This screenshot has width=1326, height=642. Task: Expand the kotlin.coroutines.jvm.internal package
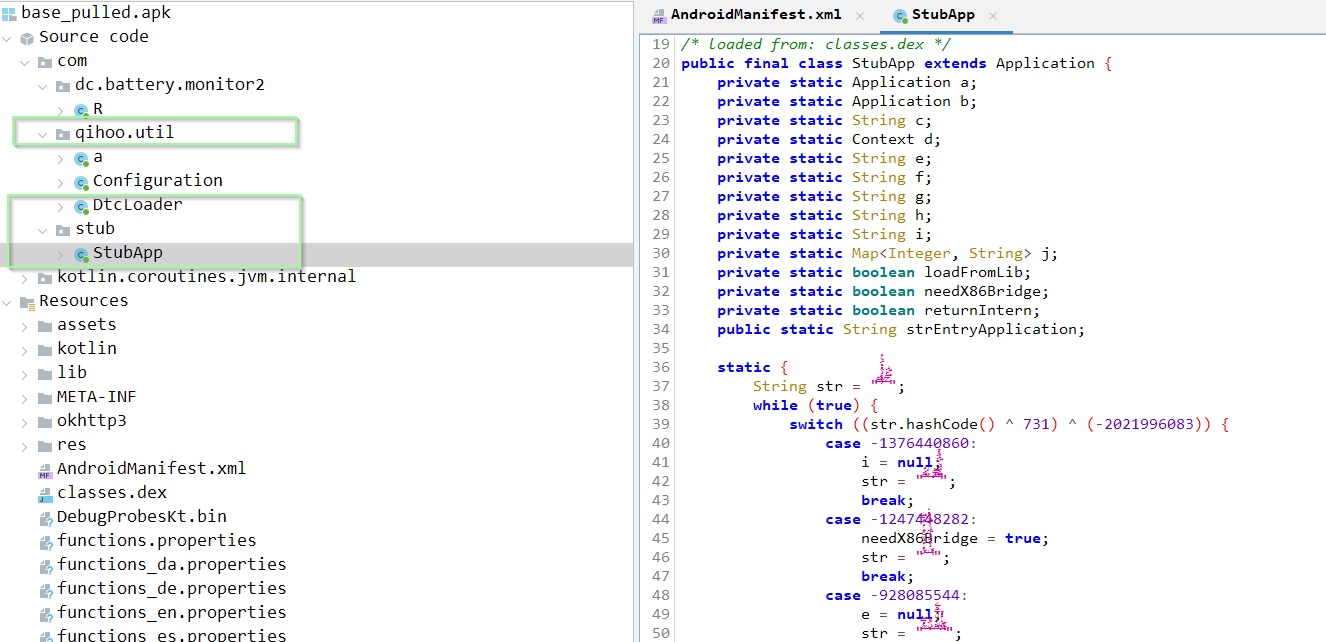click(x=26, y=278)
